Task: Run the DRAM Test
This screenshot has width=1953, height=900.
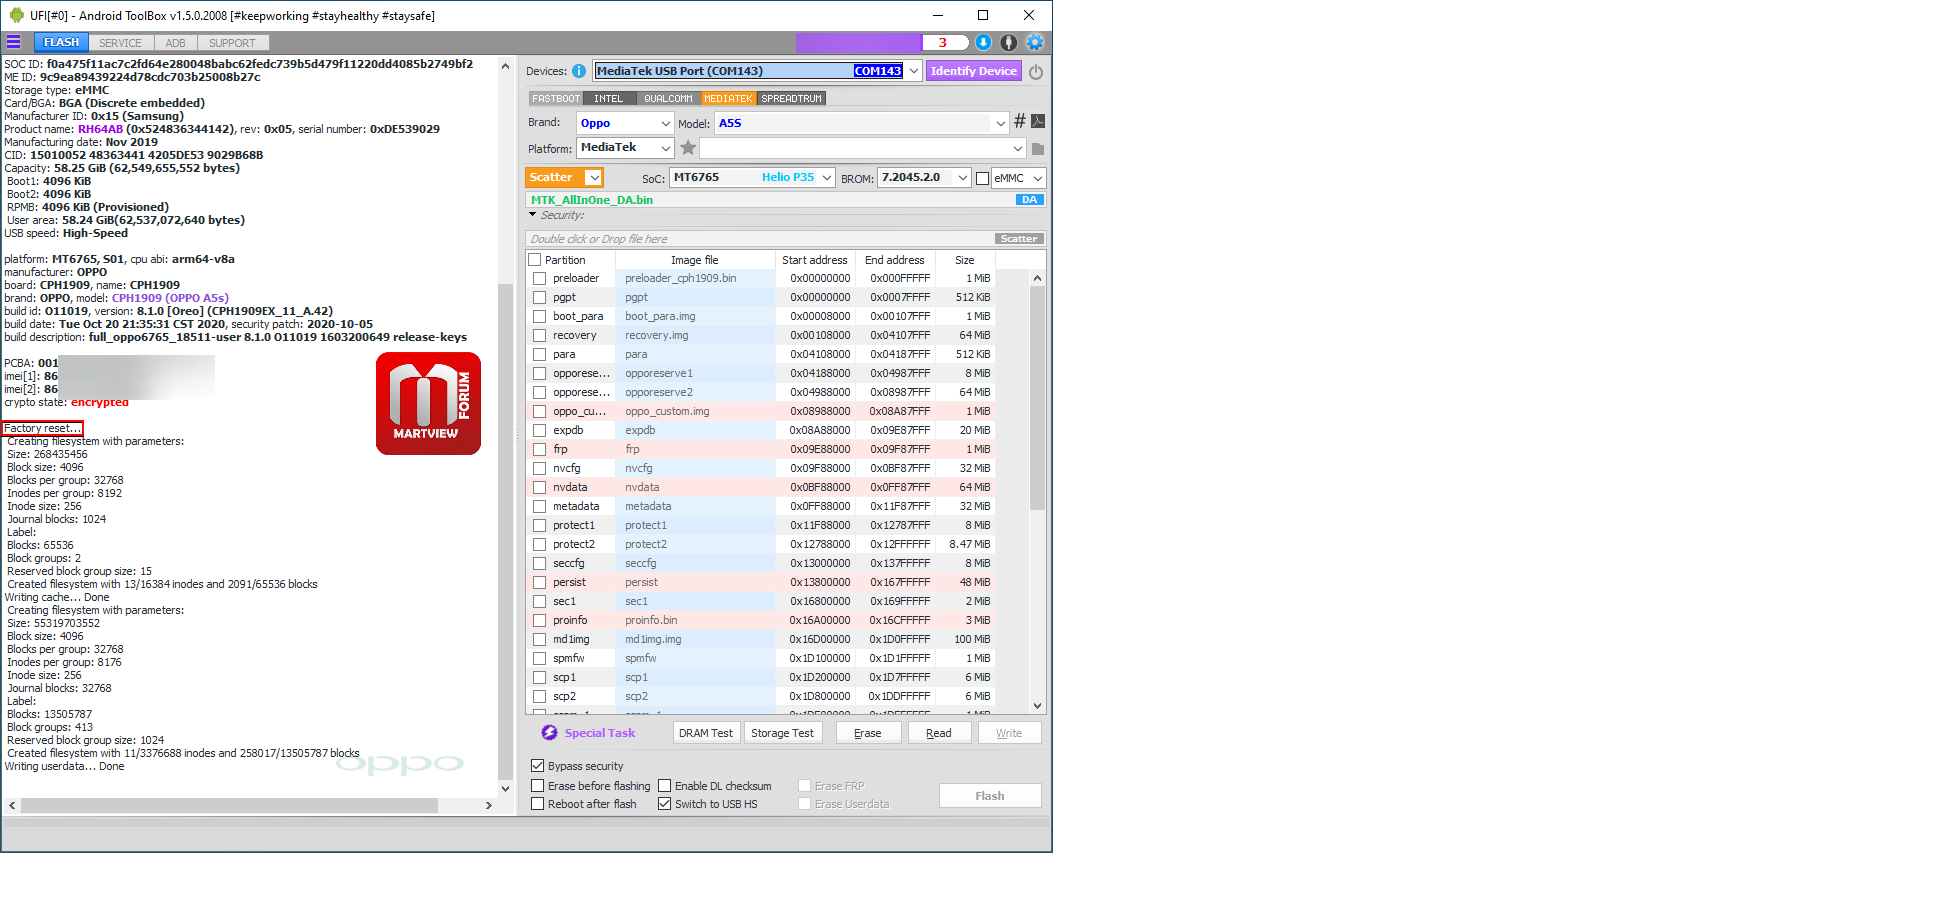Action: coord(706,733)
